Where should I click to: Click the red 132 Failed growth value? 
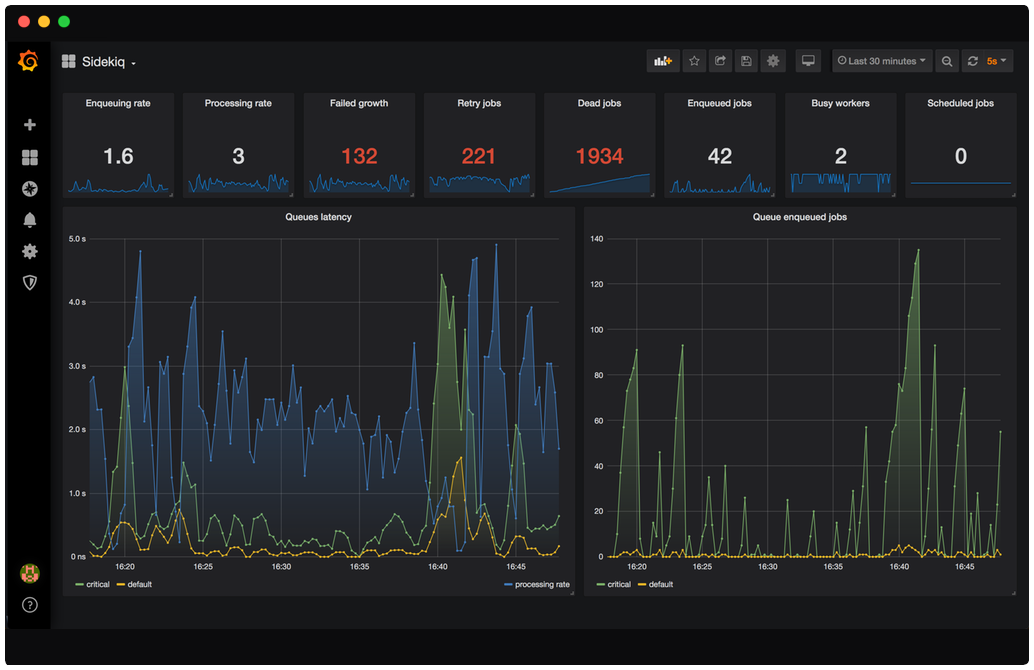point(359,156)
